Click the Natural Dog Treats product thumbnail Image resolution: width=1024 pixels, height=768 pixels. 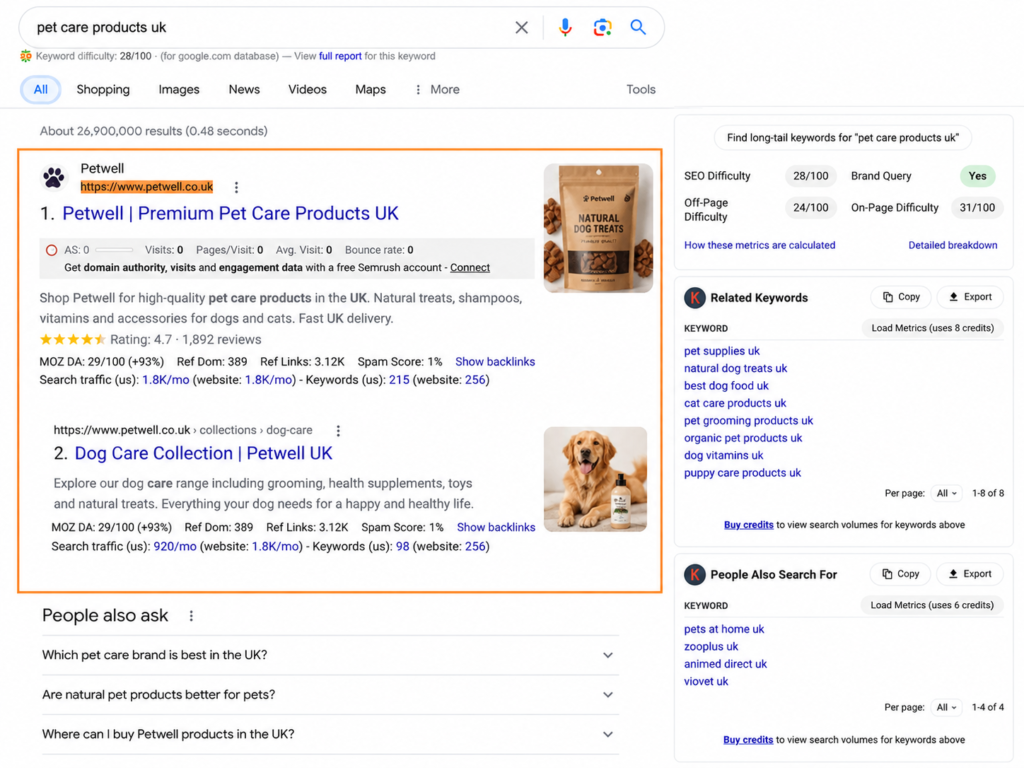(x=598, y=228)
